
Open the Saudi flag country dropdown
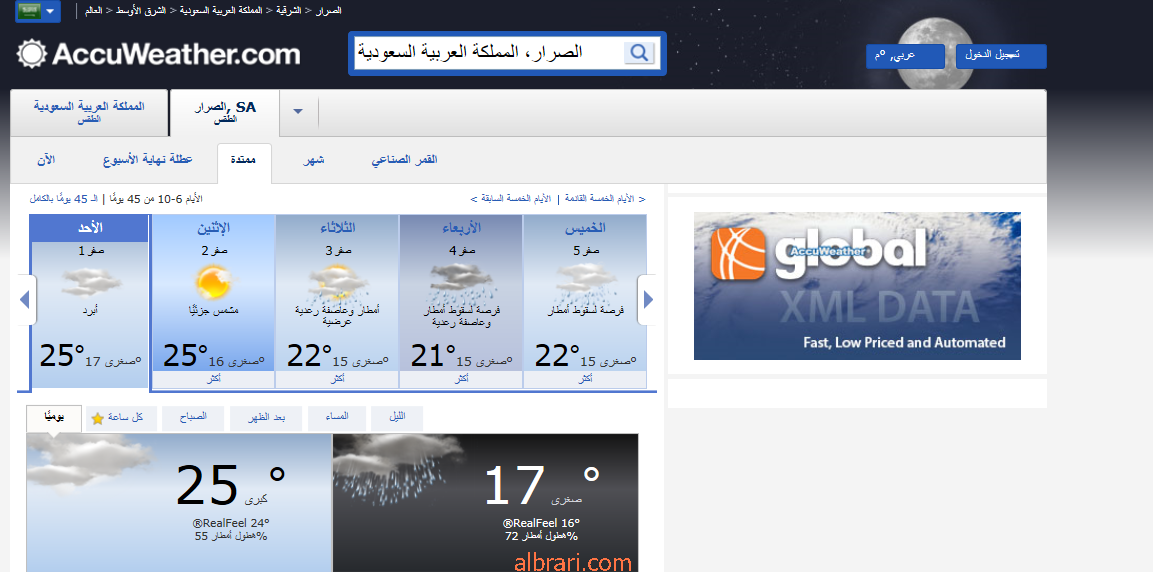click(x=38, y=11)
